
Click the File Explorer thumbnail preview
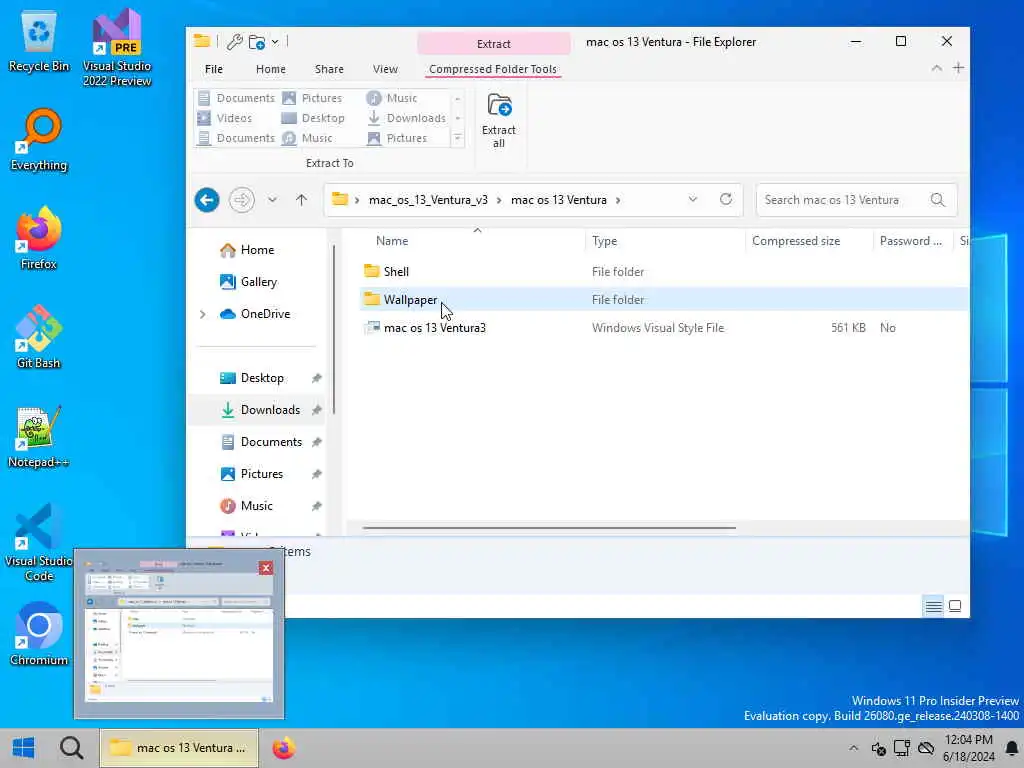tap(179, 632)
